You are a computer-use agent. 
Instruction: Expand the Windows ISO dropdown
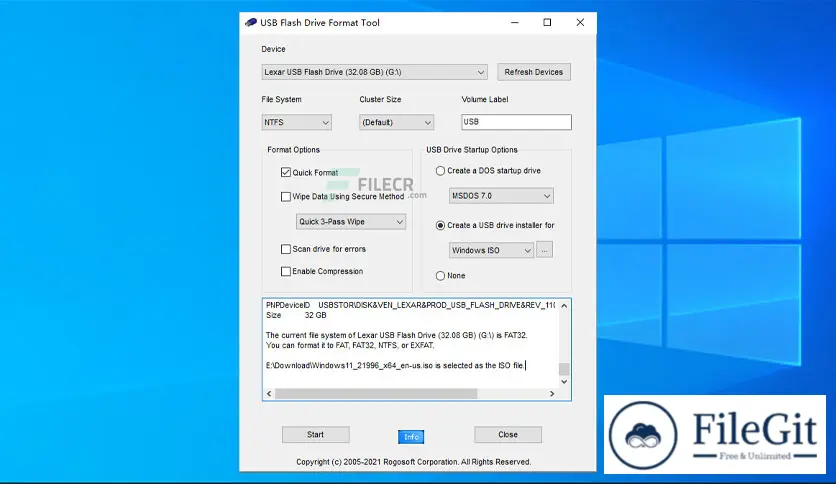pos(491,250)
